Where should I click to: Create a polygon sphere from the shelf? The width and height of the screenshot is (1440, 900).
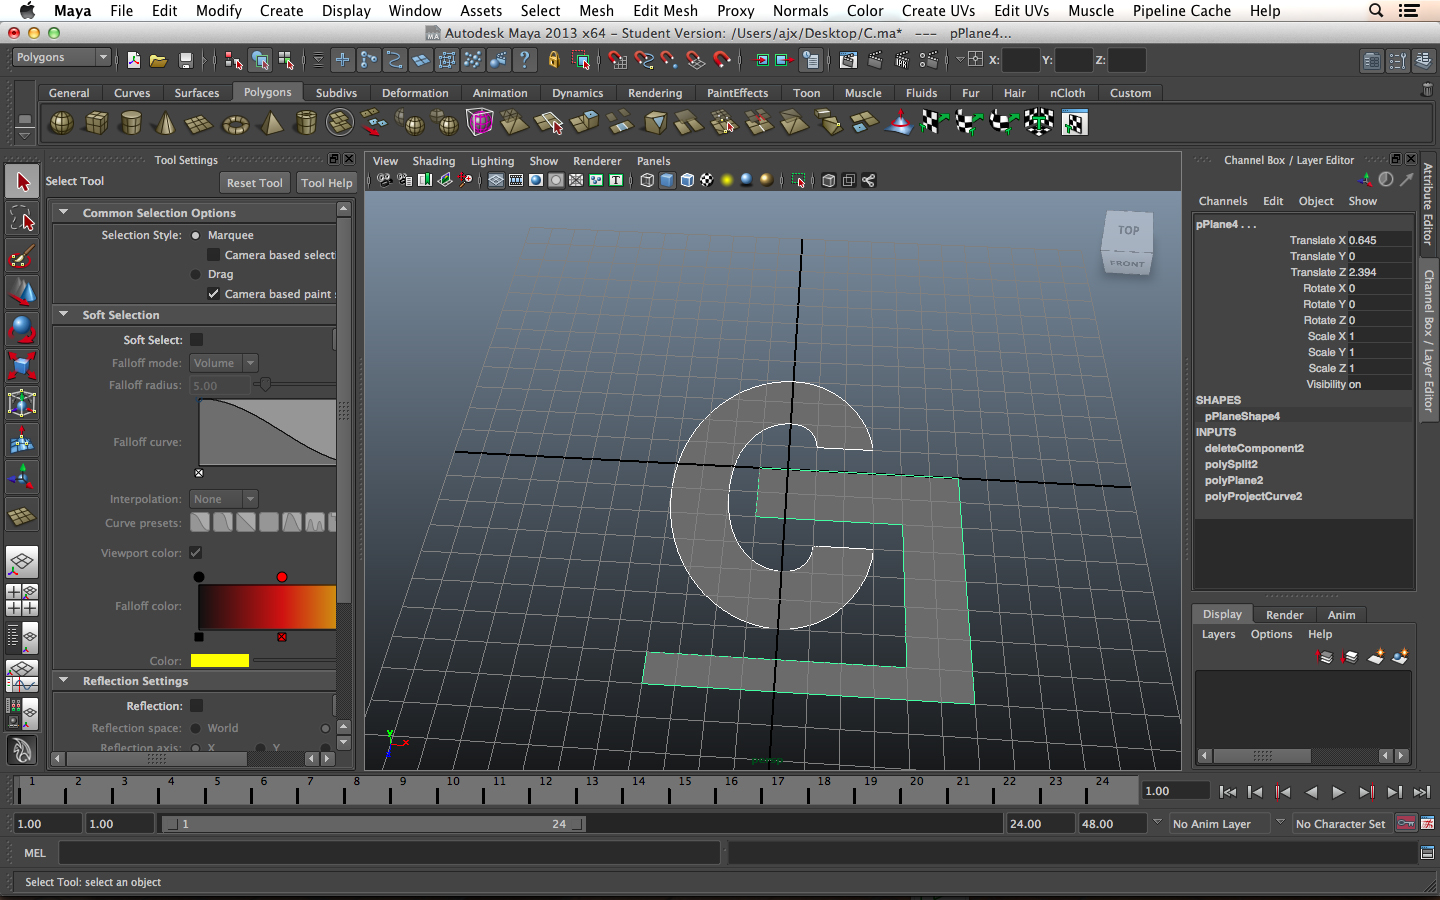62,123
